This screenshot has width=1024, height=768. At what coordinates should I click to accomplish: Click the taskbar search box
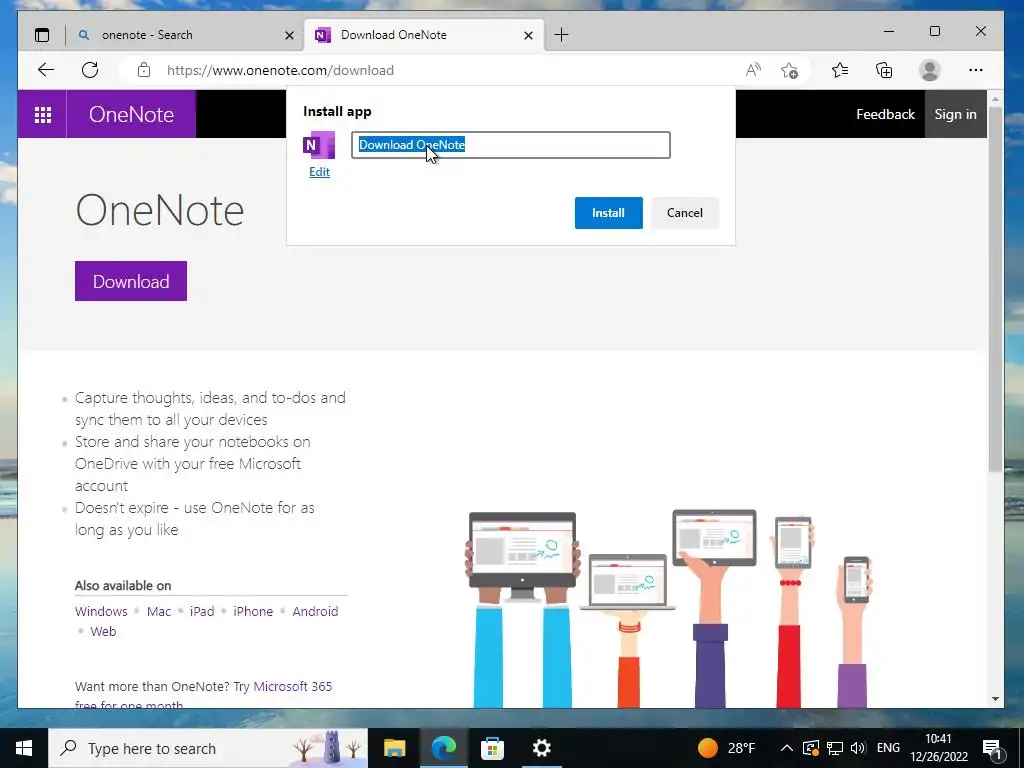coord(208,748)
